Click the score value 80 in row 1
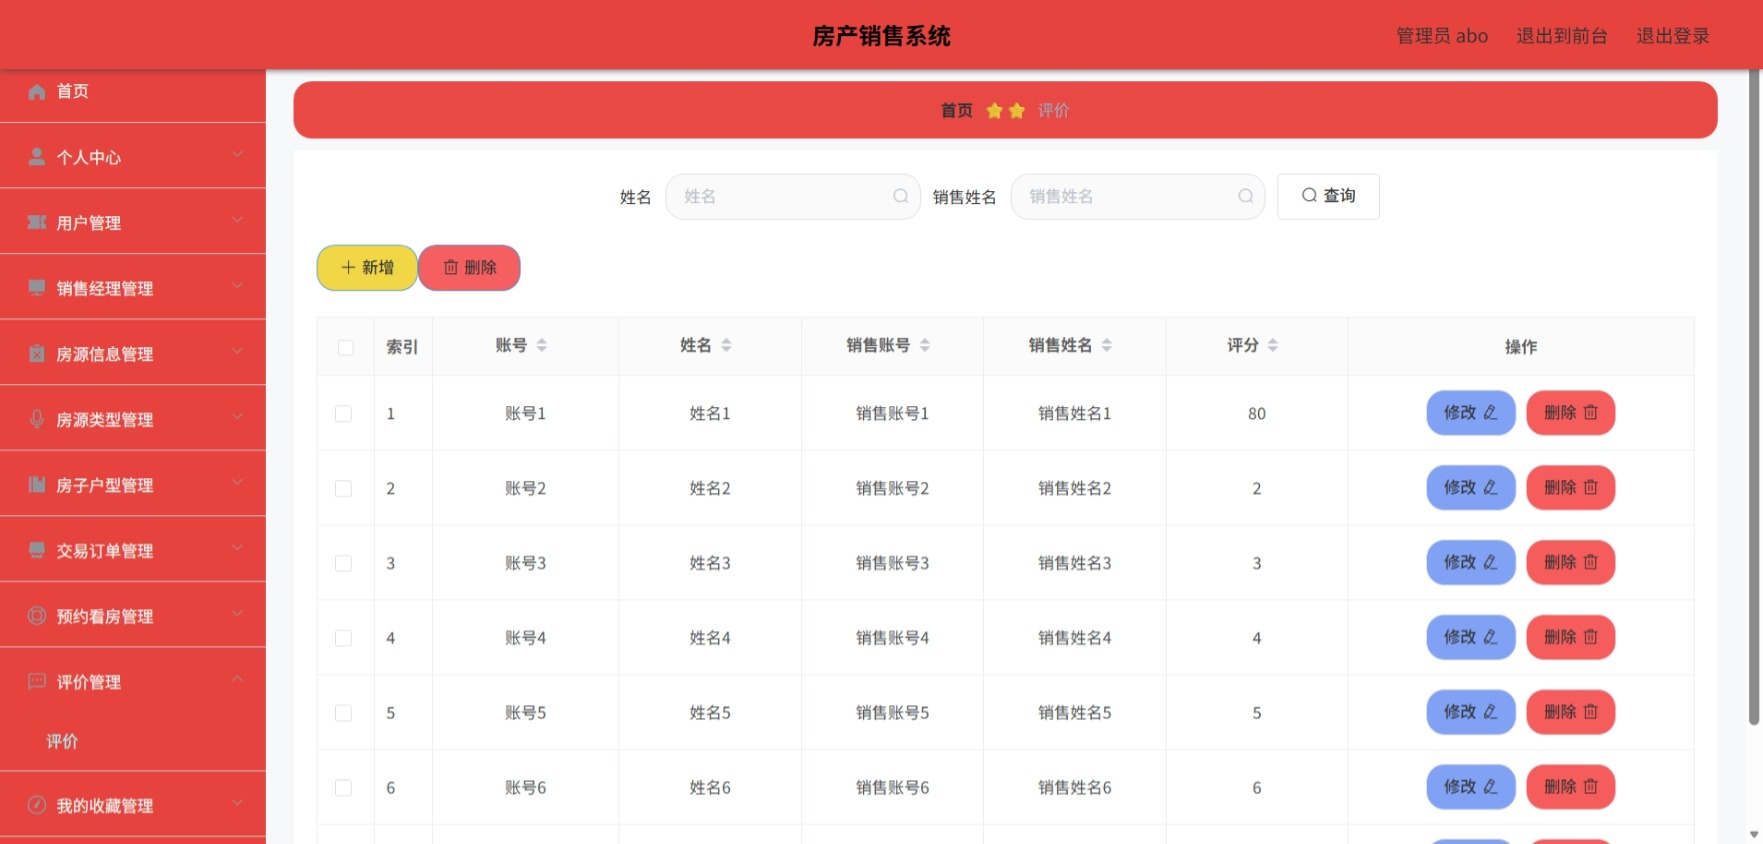 (1256, 414)
